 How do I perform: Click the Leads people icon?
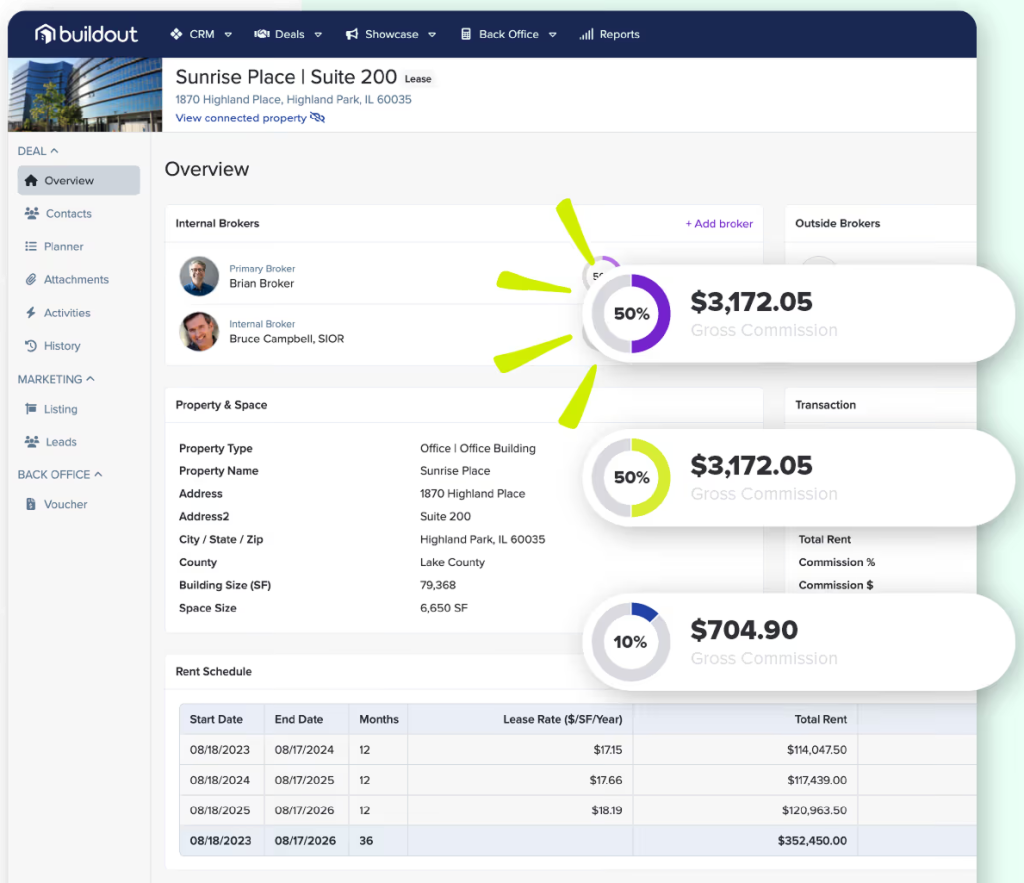pyautogui.click(x=31, y=442)
